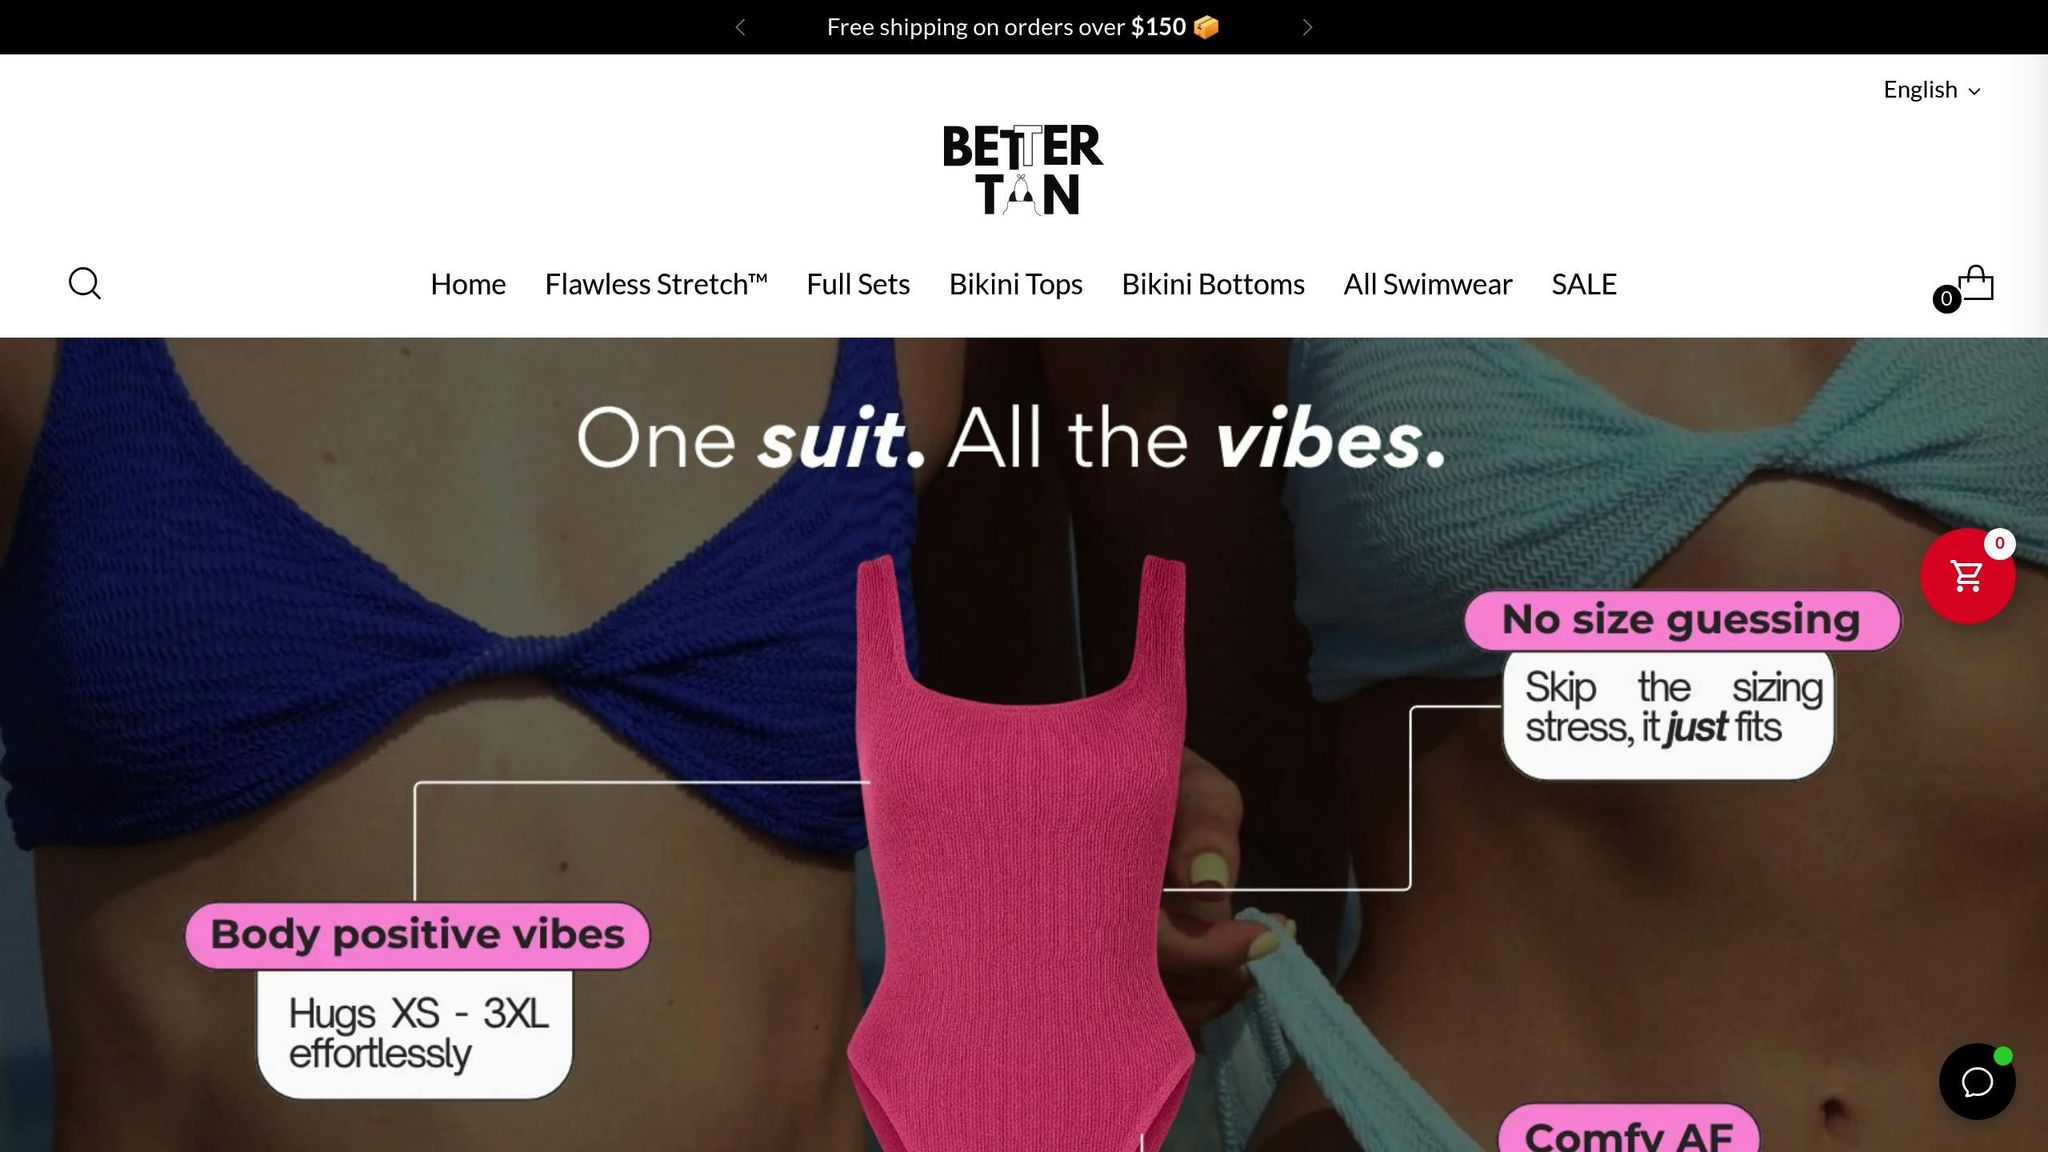Open the live chat bubble
The height and width of the screenshot is (1152, 2048).
(1977, 1081)
